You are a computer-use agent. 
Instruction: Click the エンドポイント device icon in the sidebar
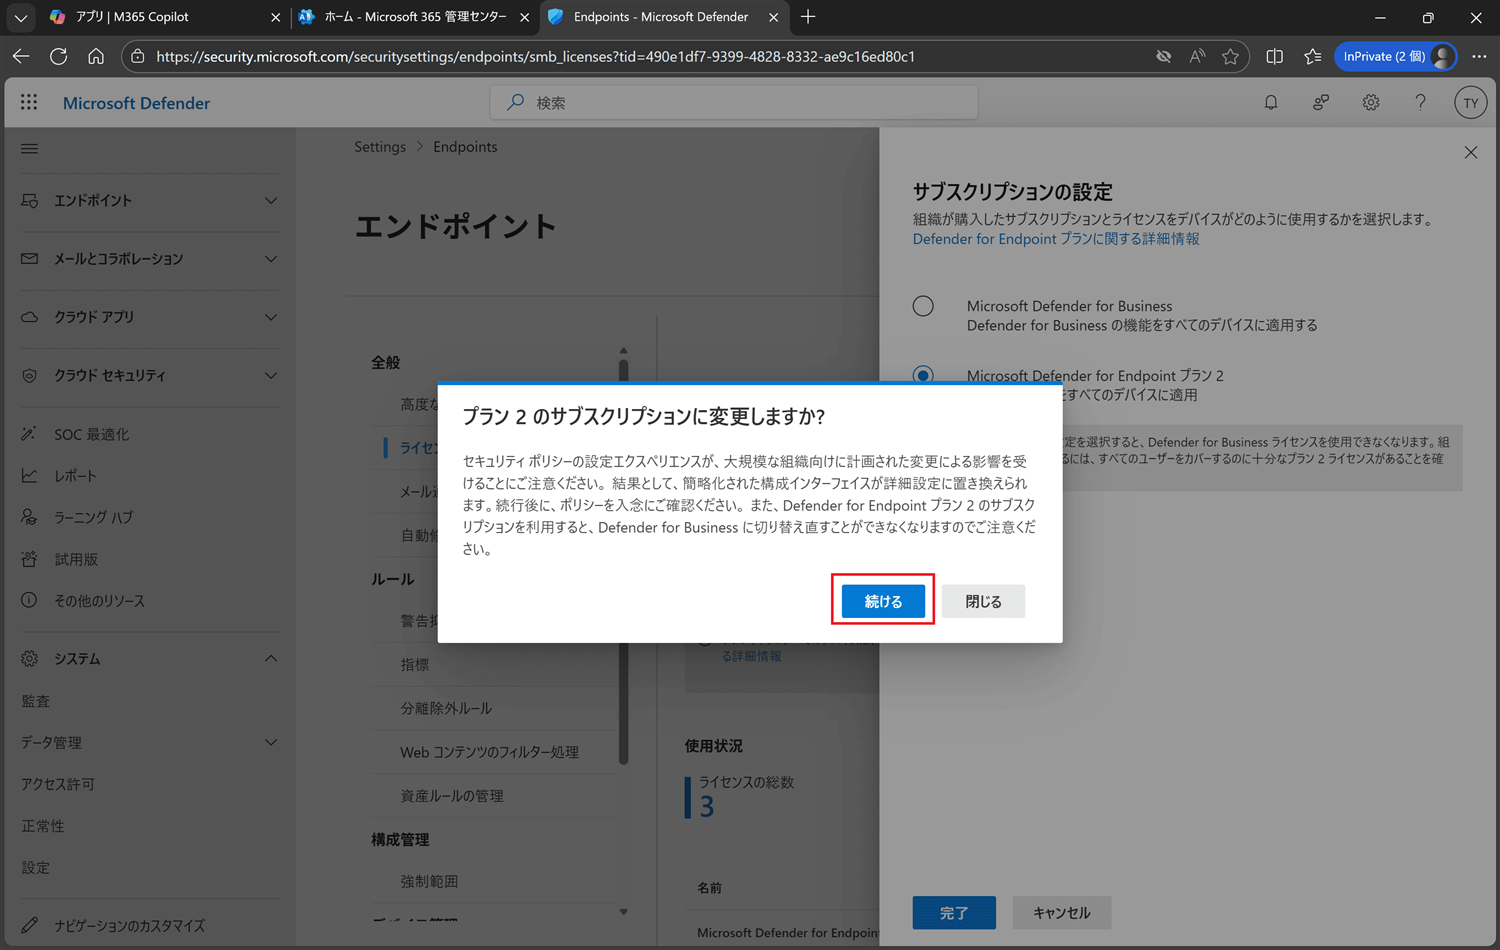tap(29, 201)
